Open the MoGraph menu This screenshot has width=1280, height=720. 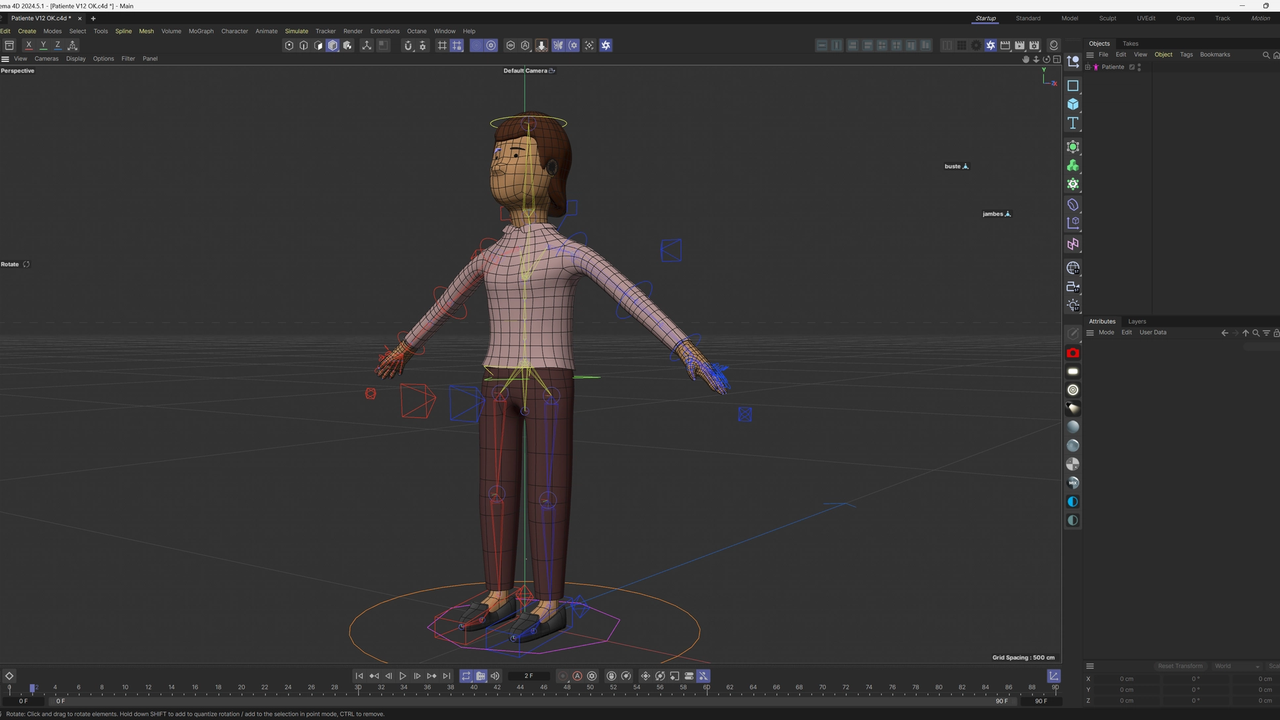[x=201, y=31]
